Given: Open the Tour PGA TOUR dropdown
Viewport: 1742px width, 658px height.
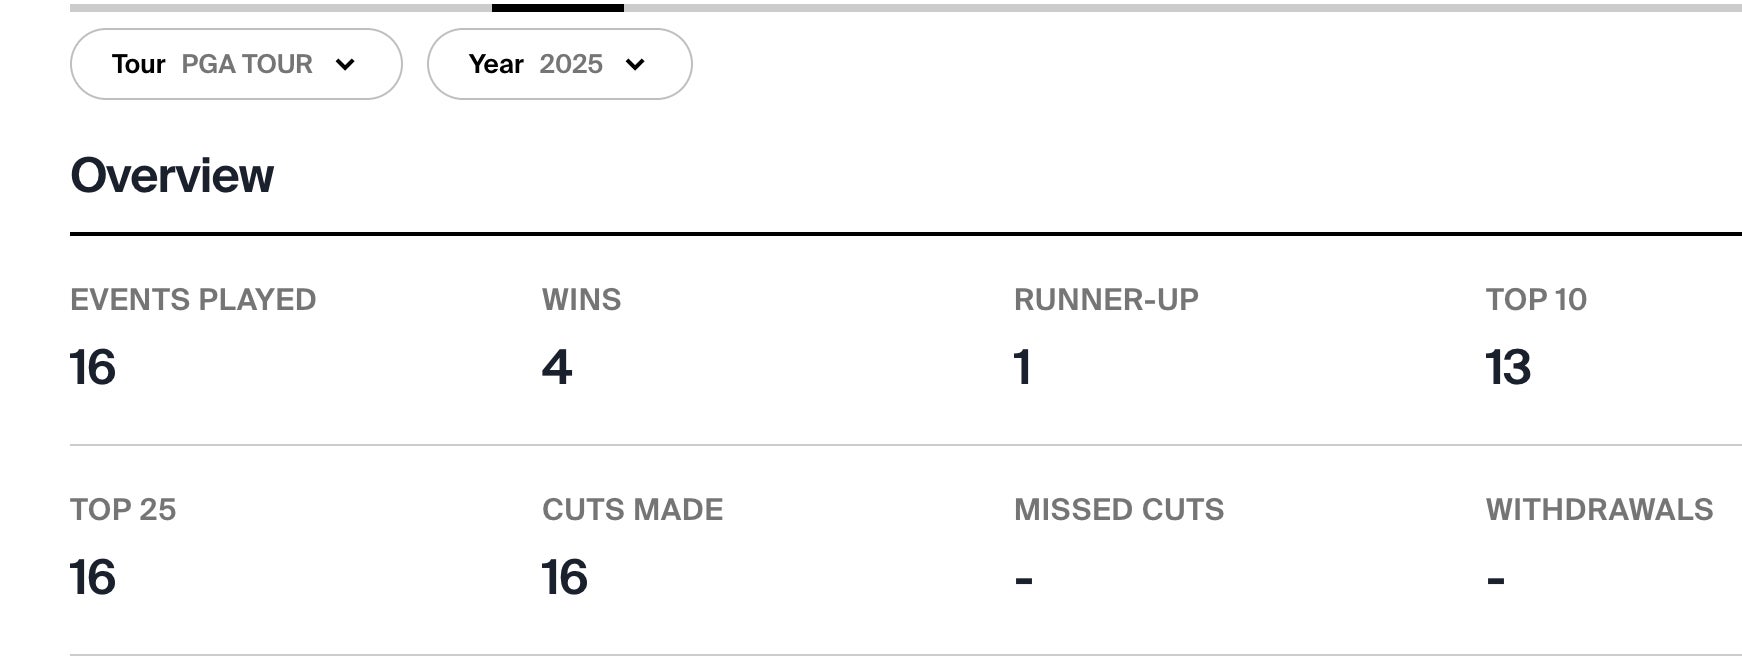Looking at the screenshot, I should [x=235, y=64].
